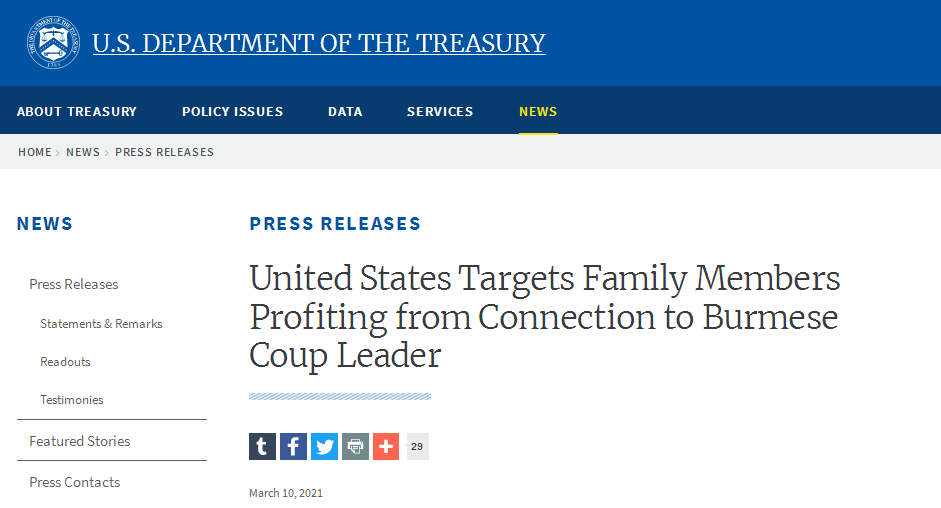Image resolution: width=941 pixels, height=508 pixels.
Task: Select the News nav tab
Action: pyautogui.click(x=538, y=112)
